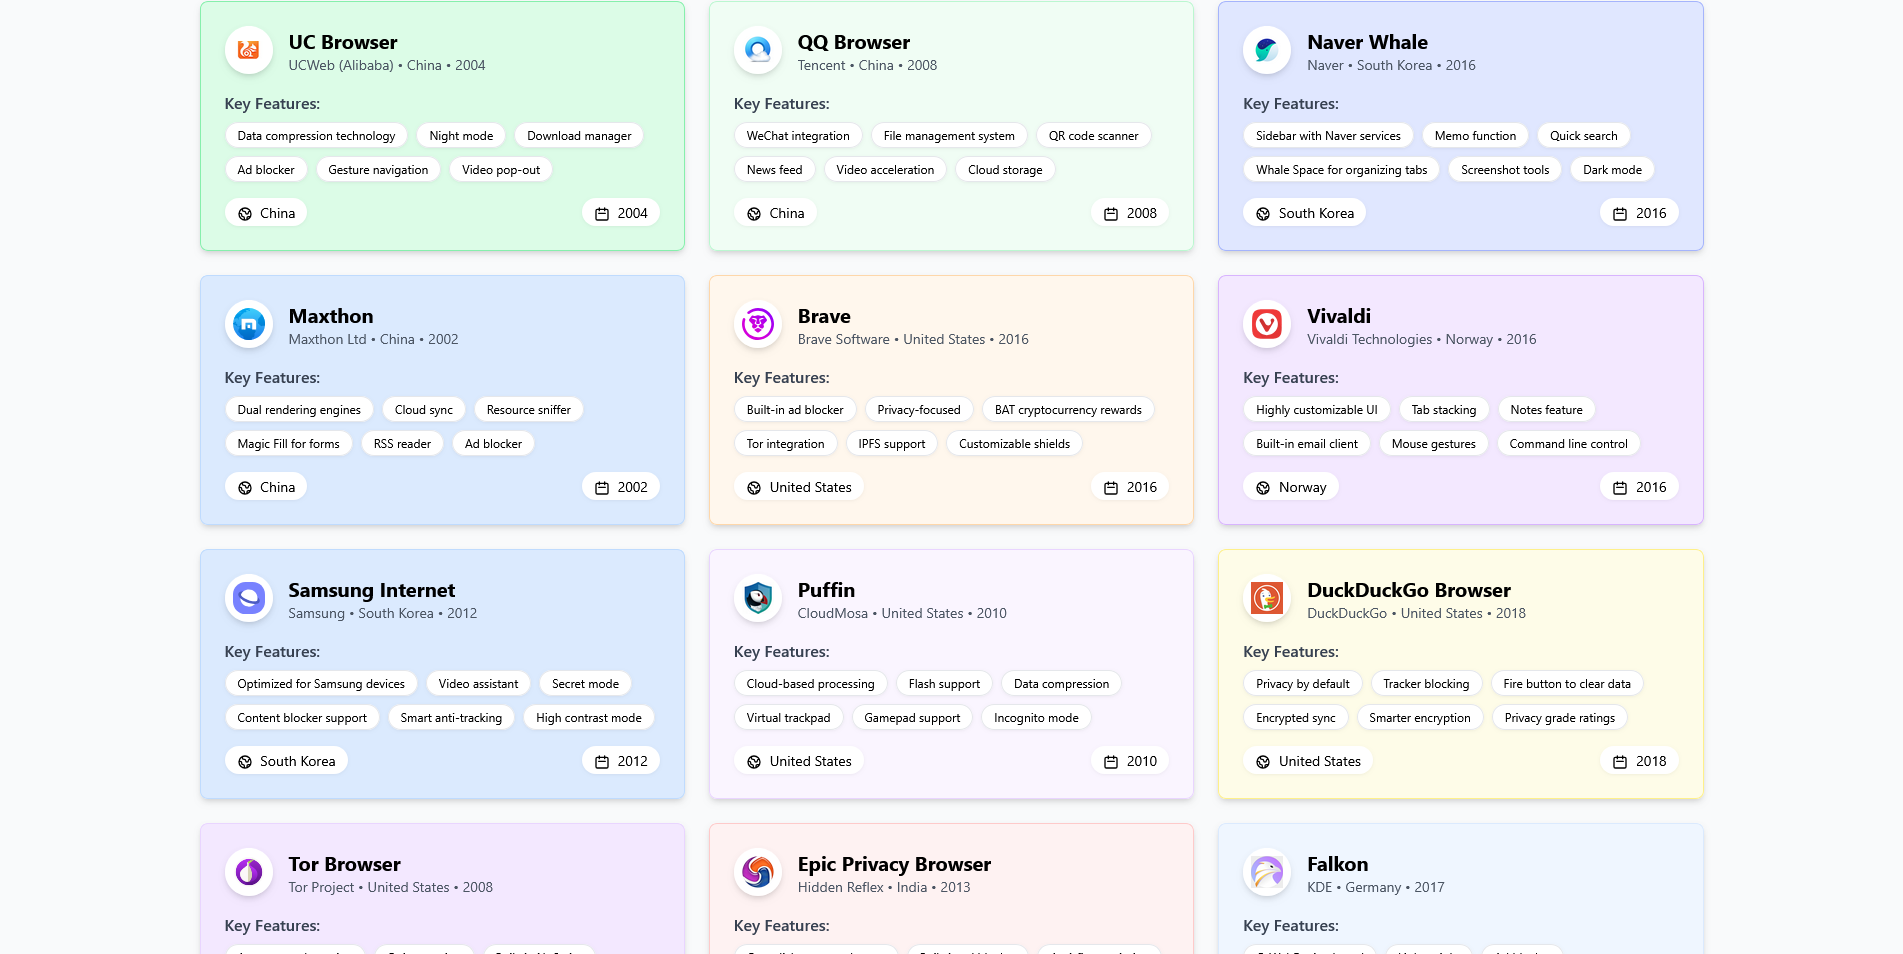Select the Vivaldi red logo icon
Viewport: 1903px width, 954px height.
click(1266, 324)
